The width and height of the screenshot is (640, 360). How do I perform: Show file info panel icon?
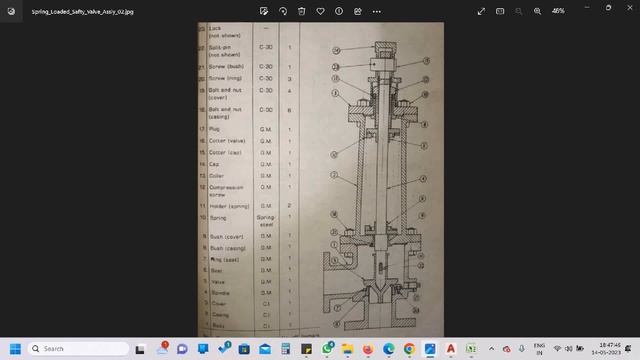339,11
